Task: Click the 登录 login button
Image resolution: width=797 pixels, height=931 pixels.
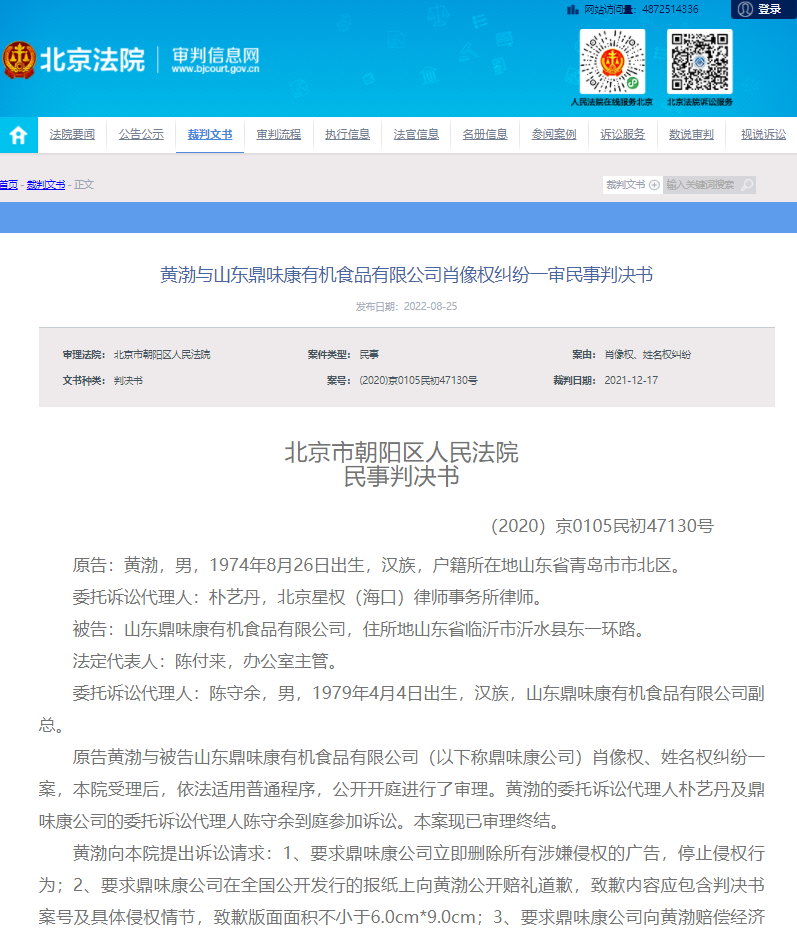Action: 769,9
